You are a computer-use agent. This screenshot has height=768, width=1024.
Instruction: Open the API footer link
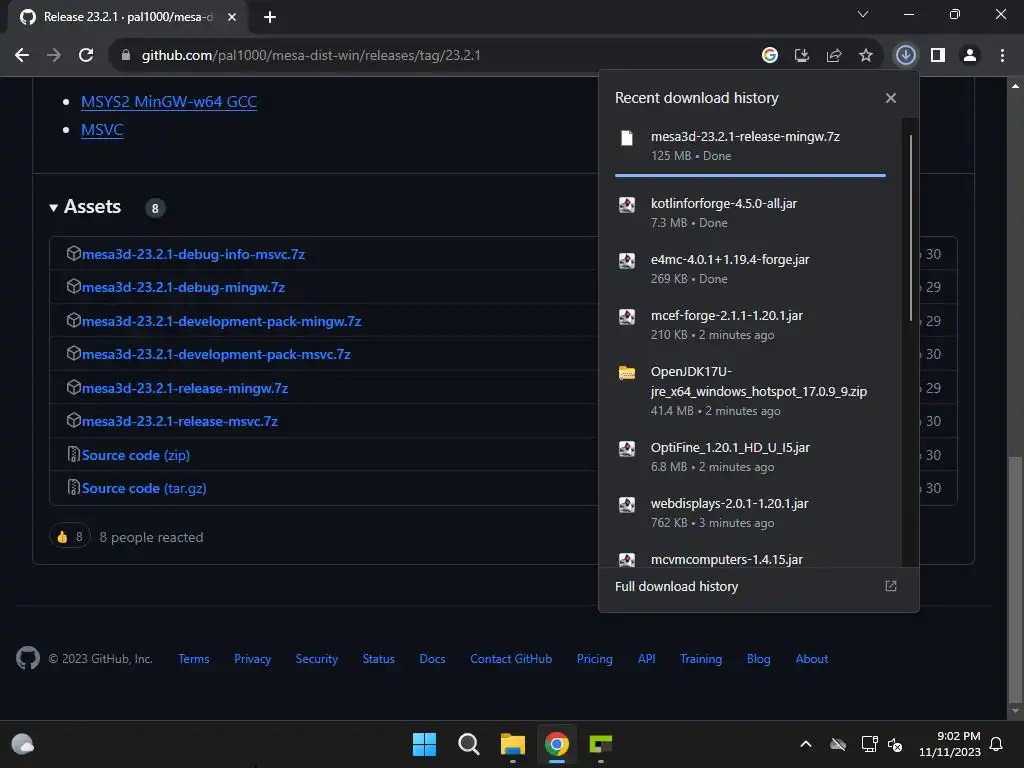[x=647, y=659]
